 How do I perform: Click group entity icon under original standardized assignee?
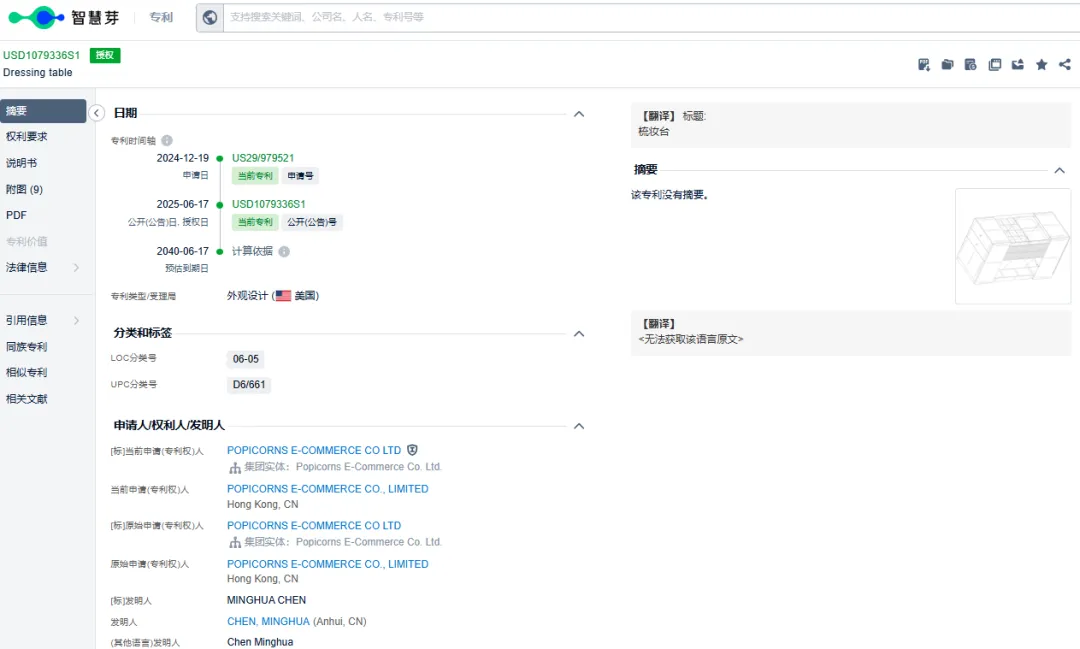tap(235, 543)
